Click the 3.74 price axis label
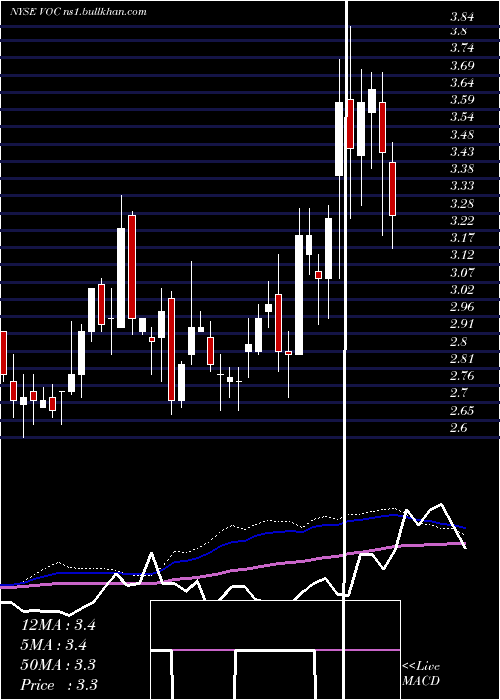The width and height of the screenshot is (500, 700). [x=462, y=48]
